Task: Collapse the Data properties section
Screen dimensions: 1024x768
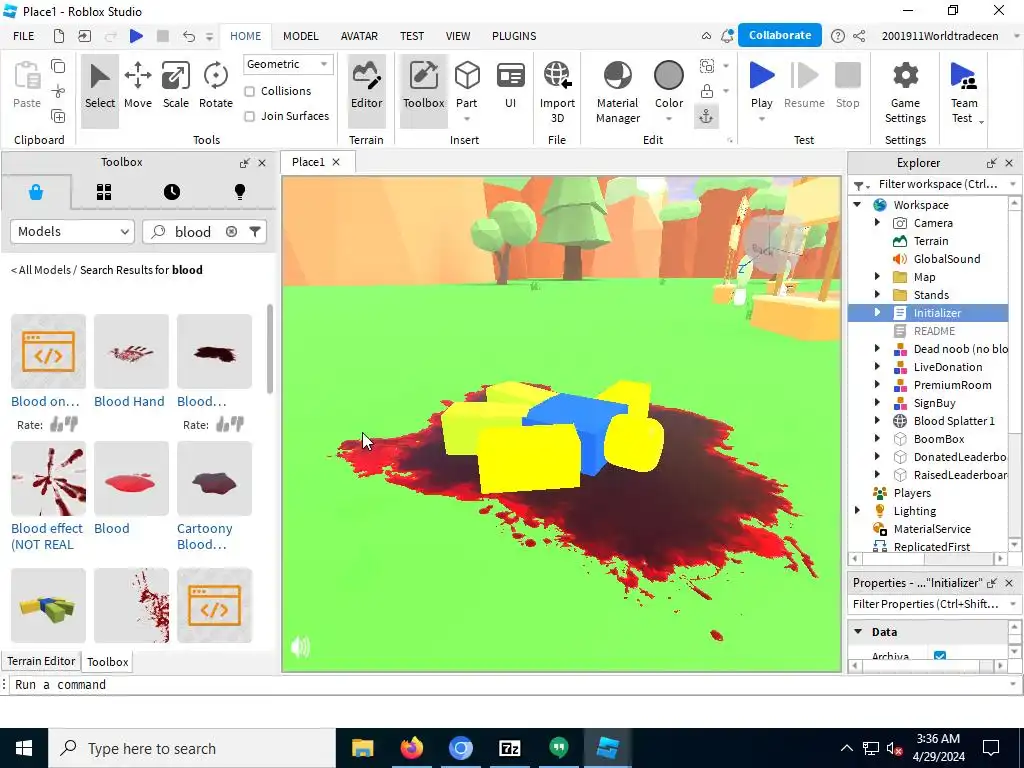Action: click(858, 632)
